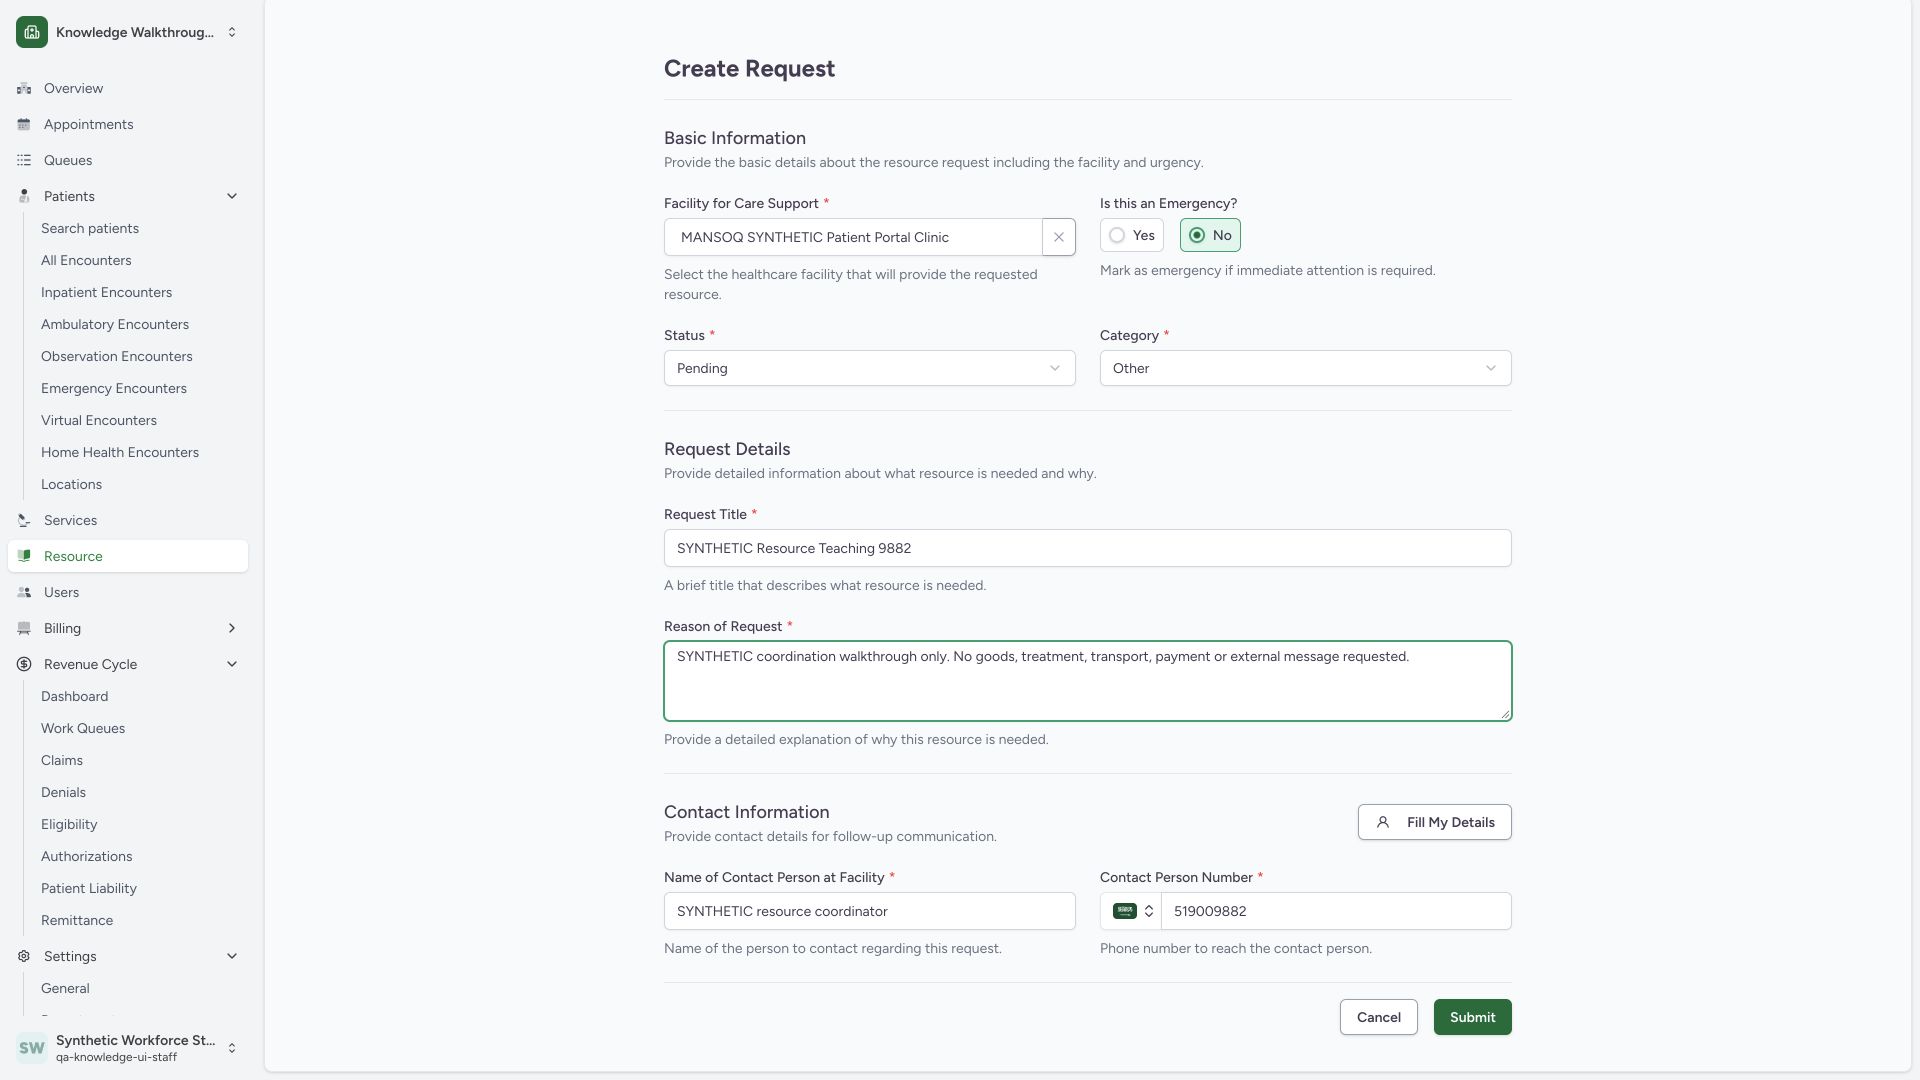This screenshot has width=1920, height=1080.
Task: Cancel the request form
Action: [x=1378, y=1017]
